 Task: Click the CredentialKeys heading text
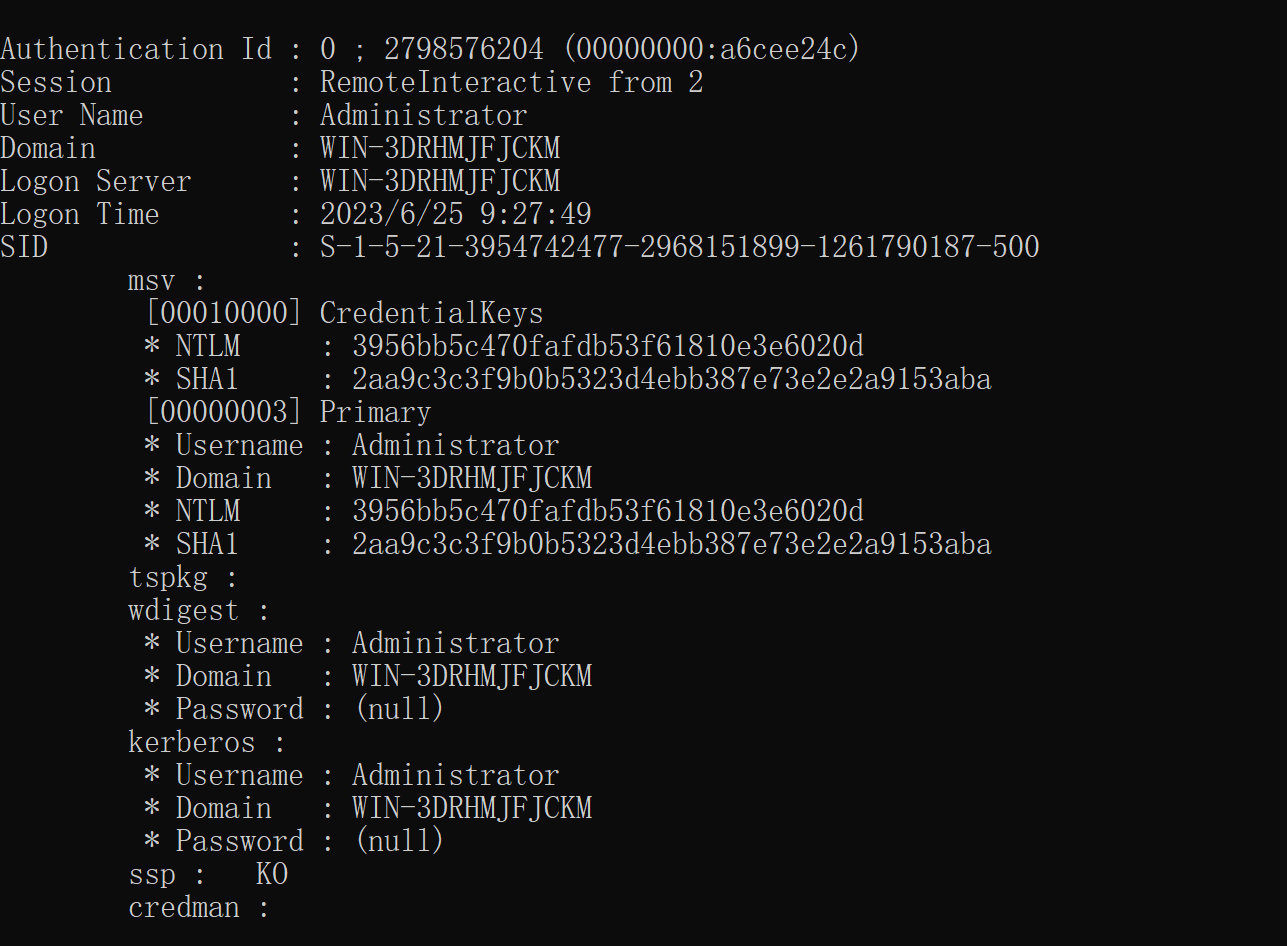[x=431, y=313]
